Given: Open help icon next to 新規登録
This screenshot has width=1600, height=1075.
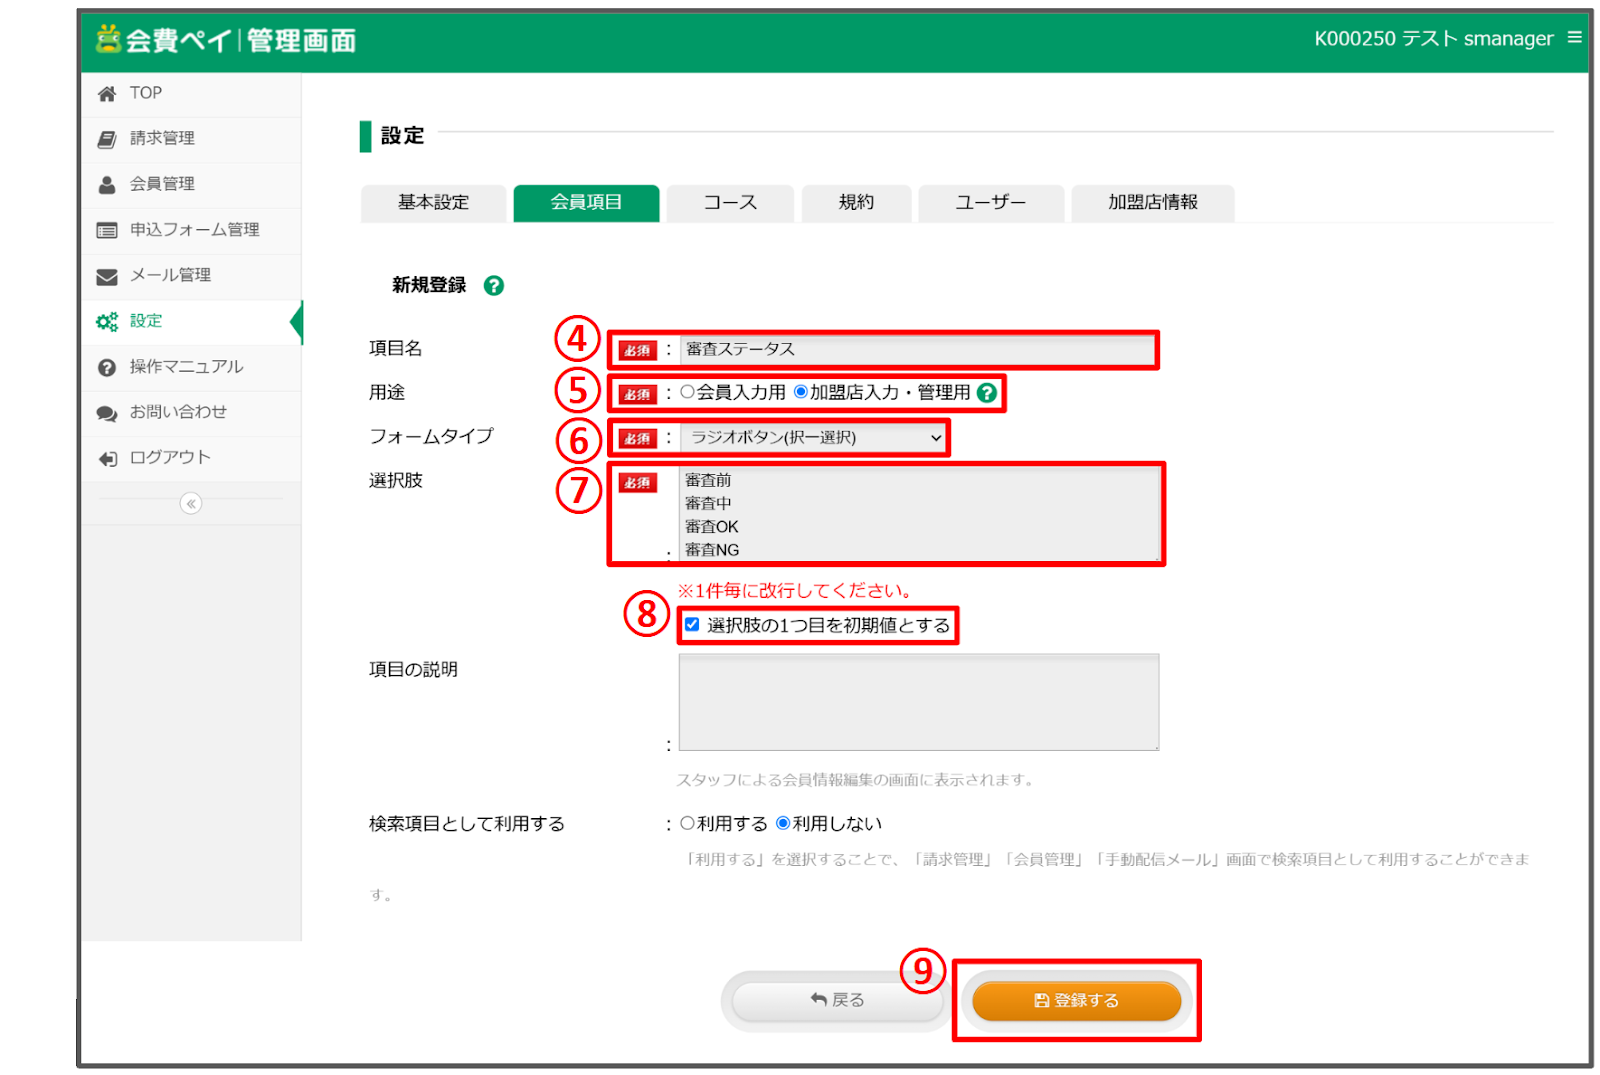Looking at the screenshot, I should coord(493,286).
